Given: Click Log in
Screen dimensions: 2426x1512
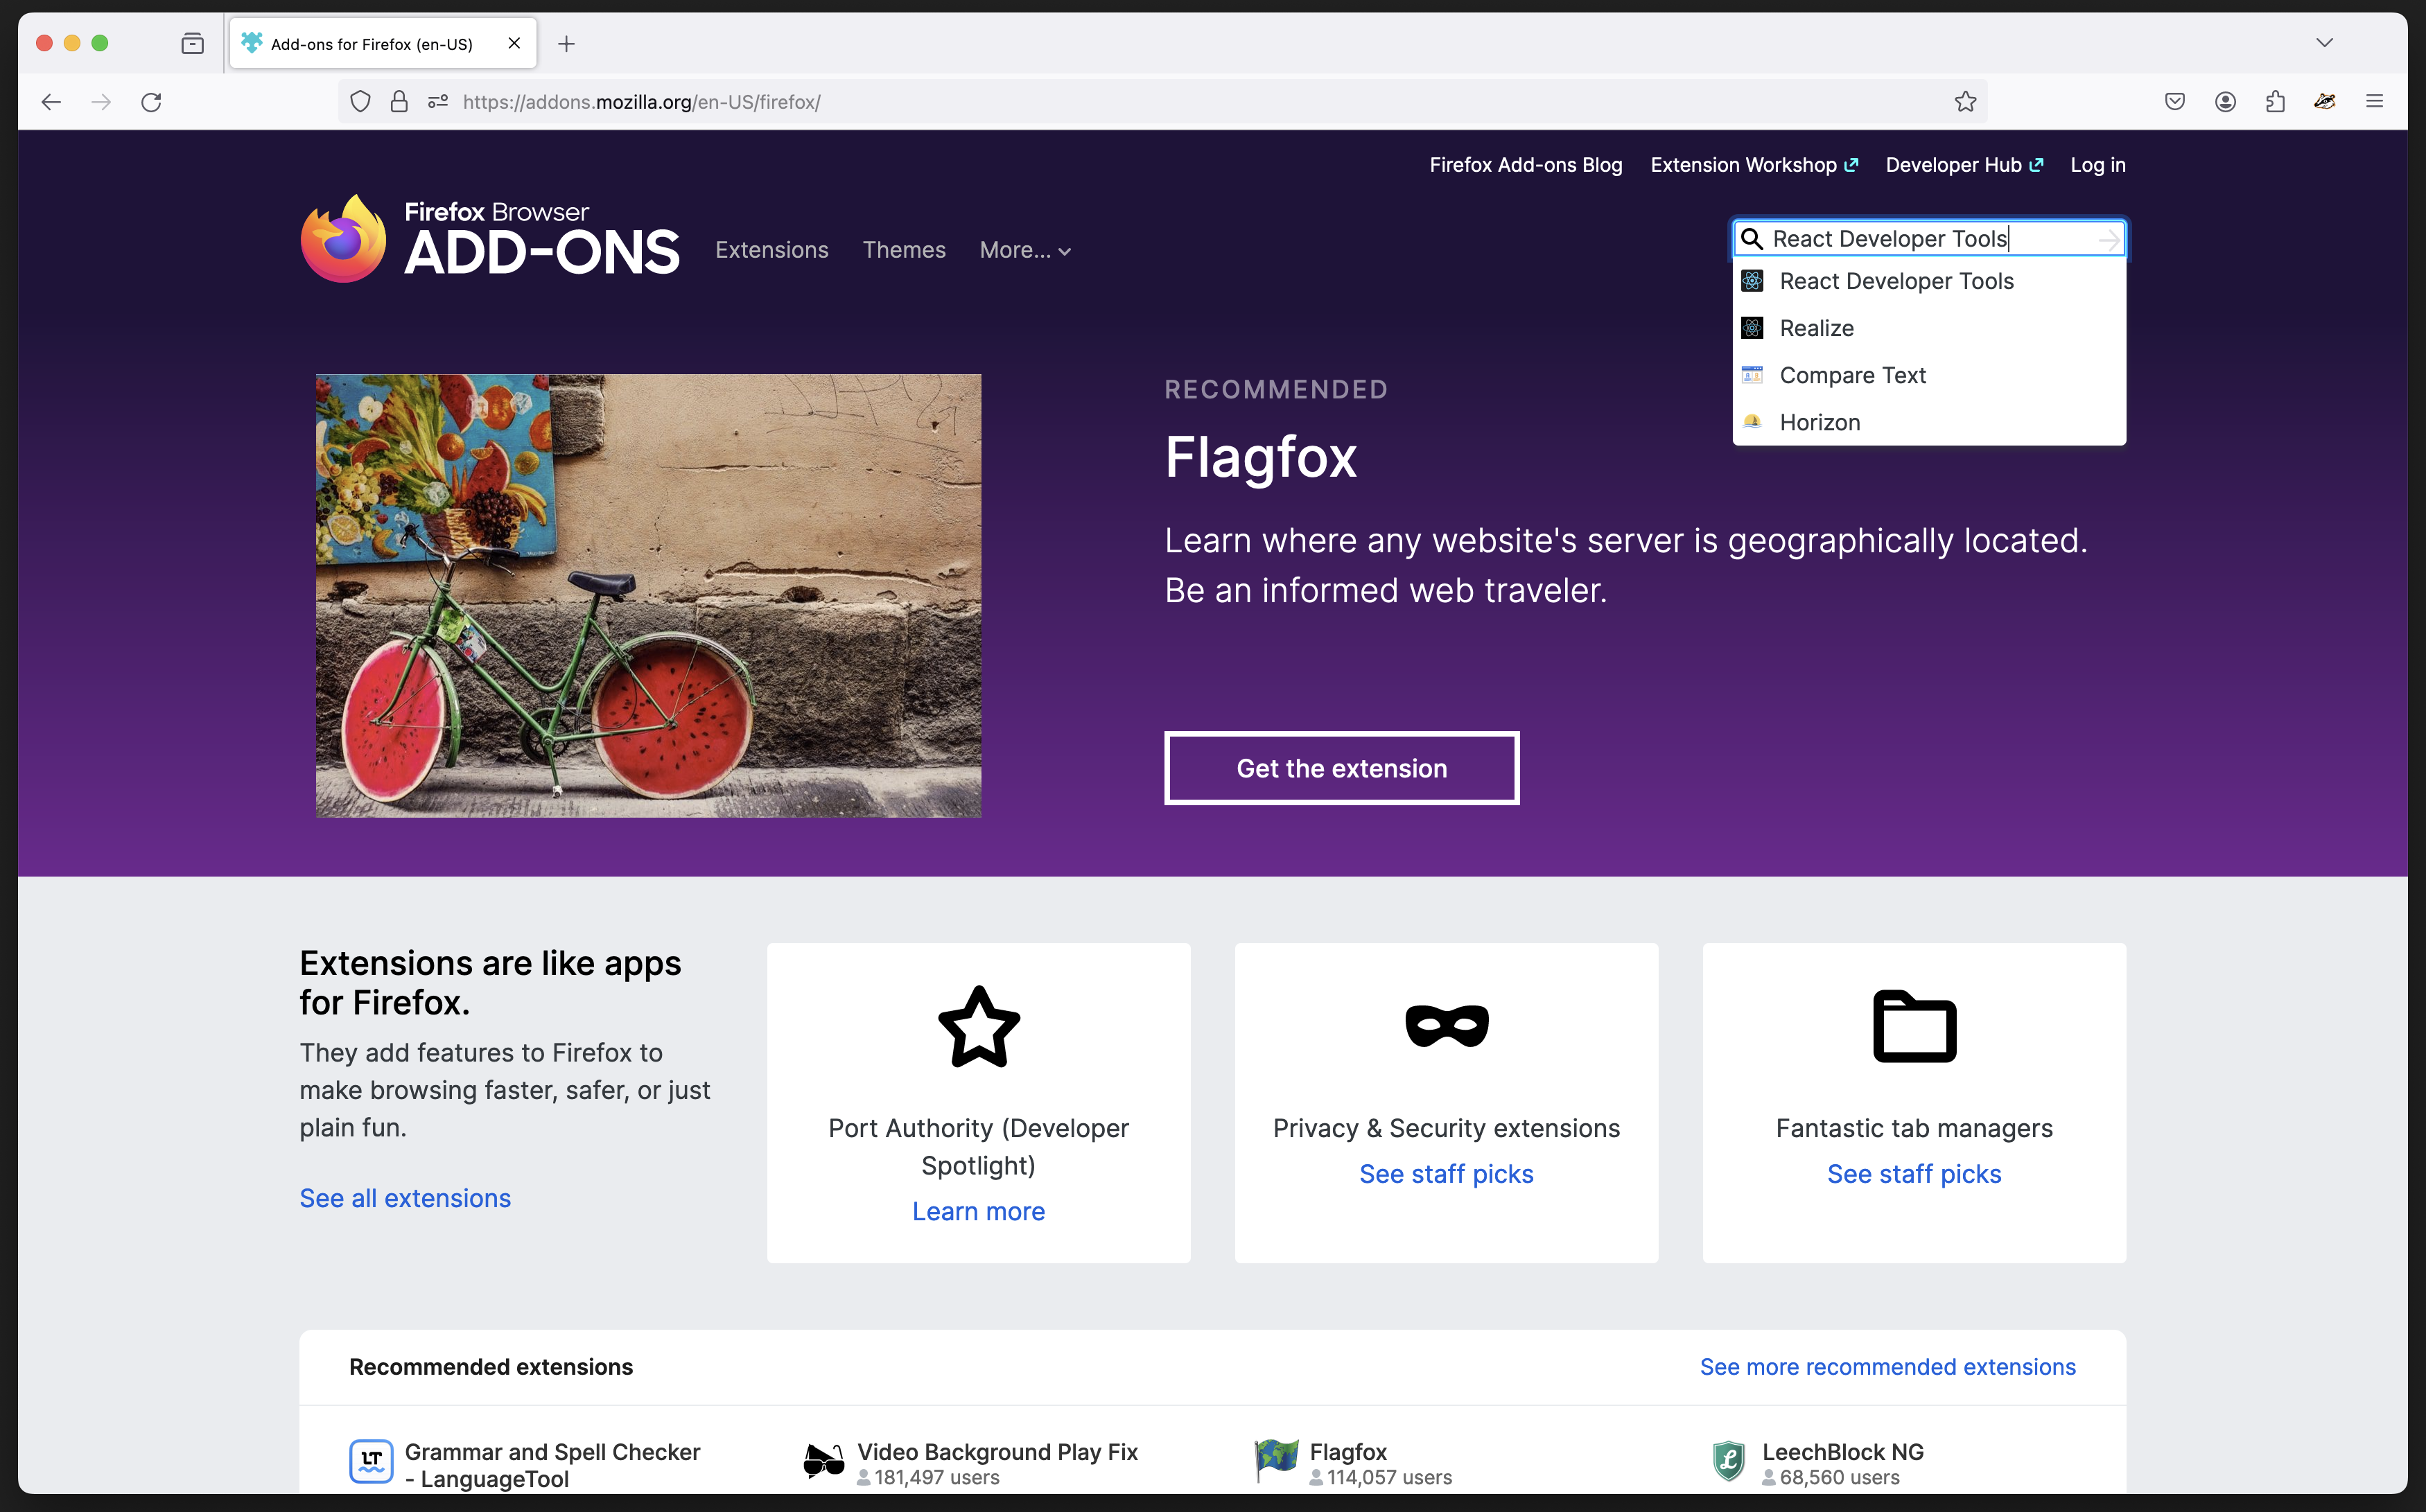Looking at the screenshot, I should pyautogui.click(x=2098, y=165).
